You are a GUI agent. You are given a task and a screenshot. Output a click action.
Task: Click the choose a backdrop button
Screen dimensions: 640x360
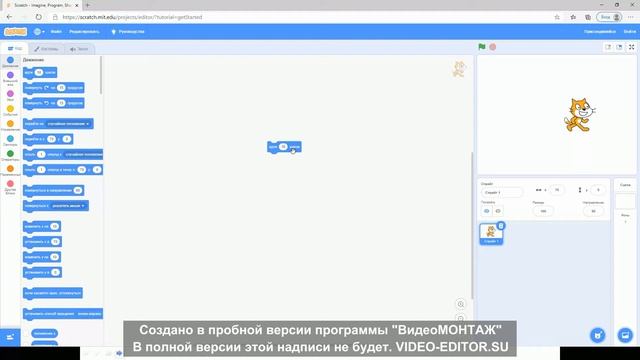(x=625, y=335)
